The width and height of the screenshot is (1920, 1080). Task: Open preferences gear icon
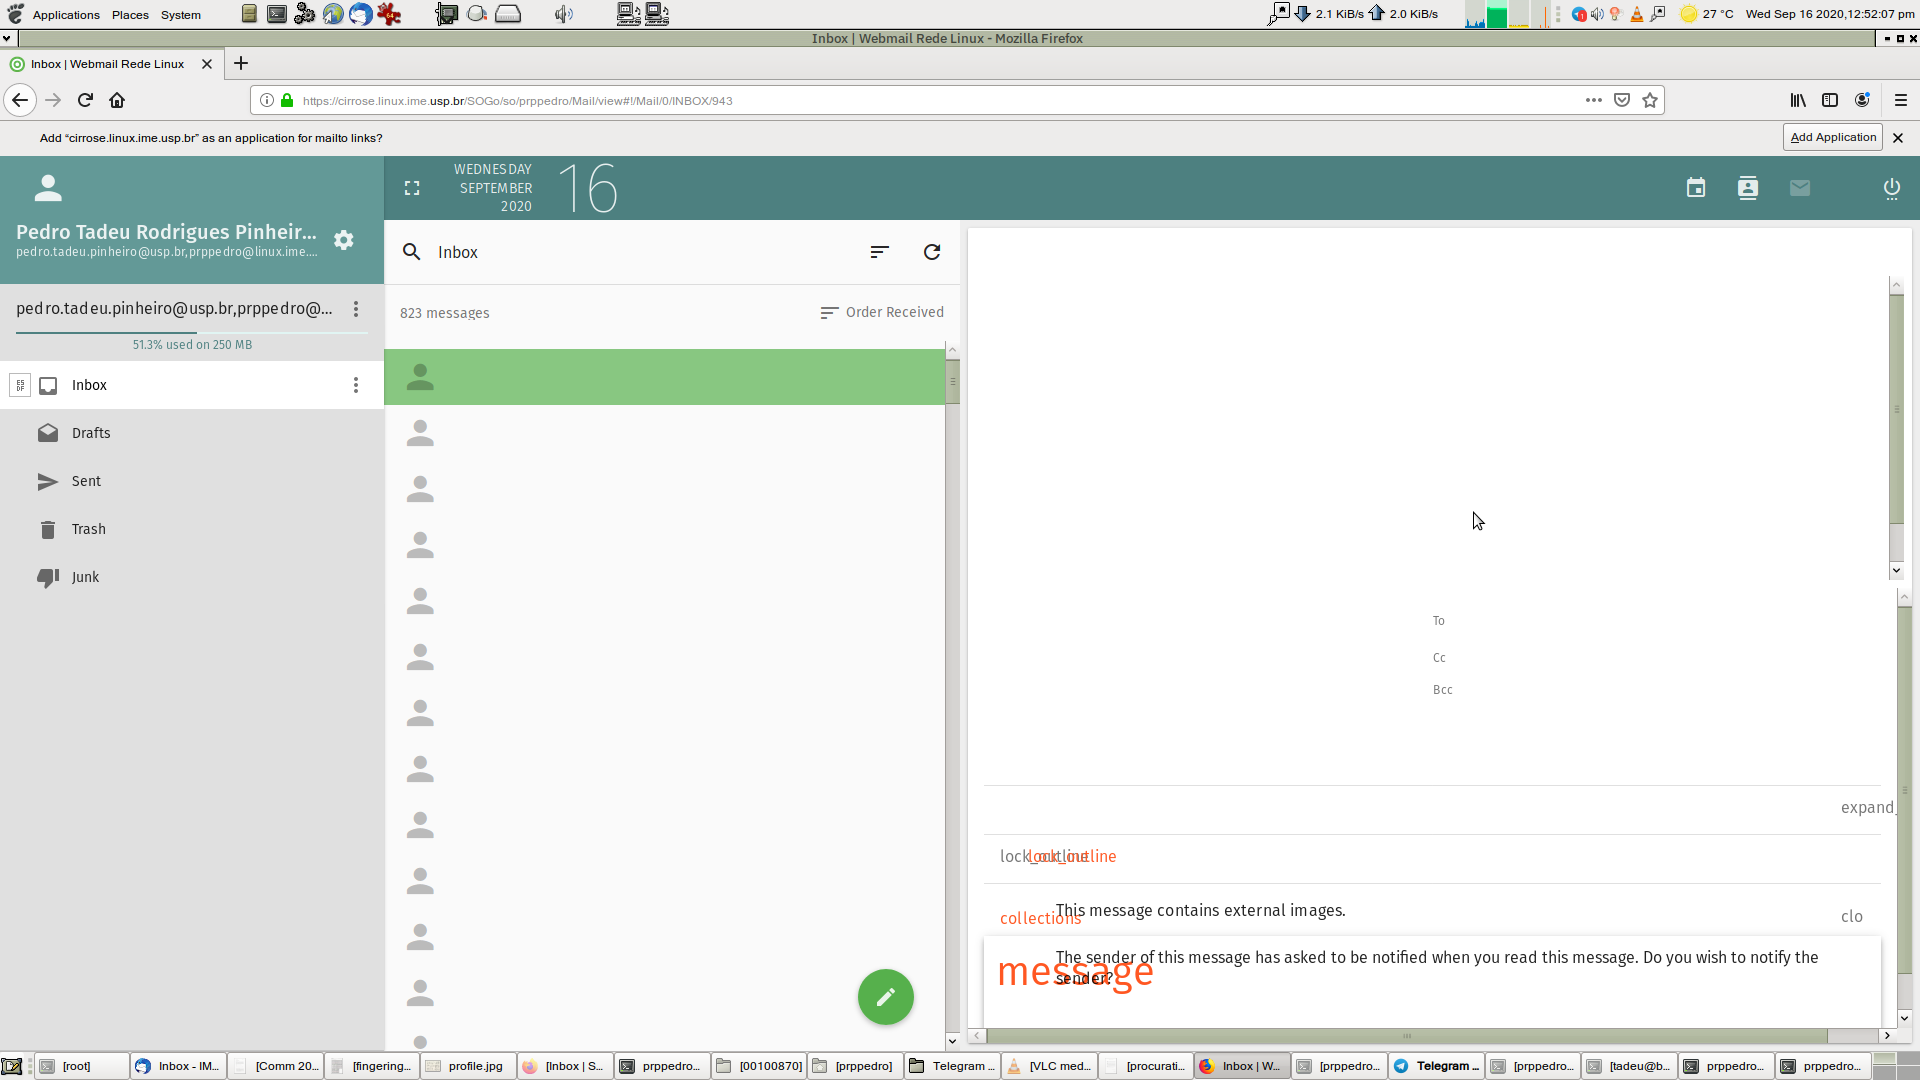click(344, 240)
